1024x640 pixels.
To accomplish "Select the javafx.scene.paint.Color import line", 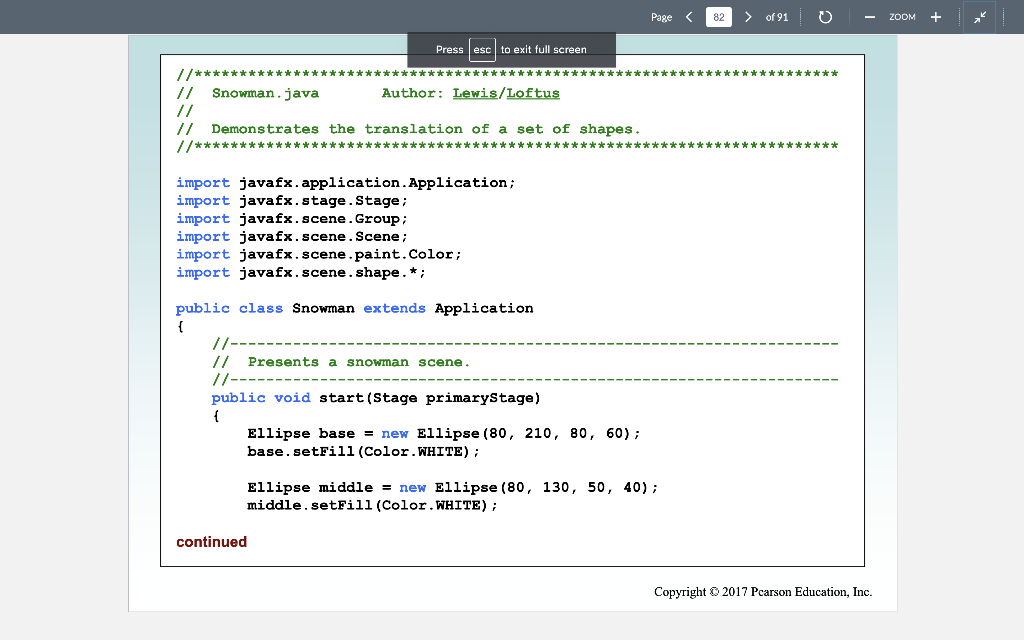I will click(x=318, y=254).
